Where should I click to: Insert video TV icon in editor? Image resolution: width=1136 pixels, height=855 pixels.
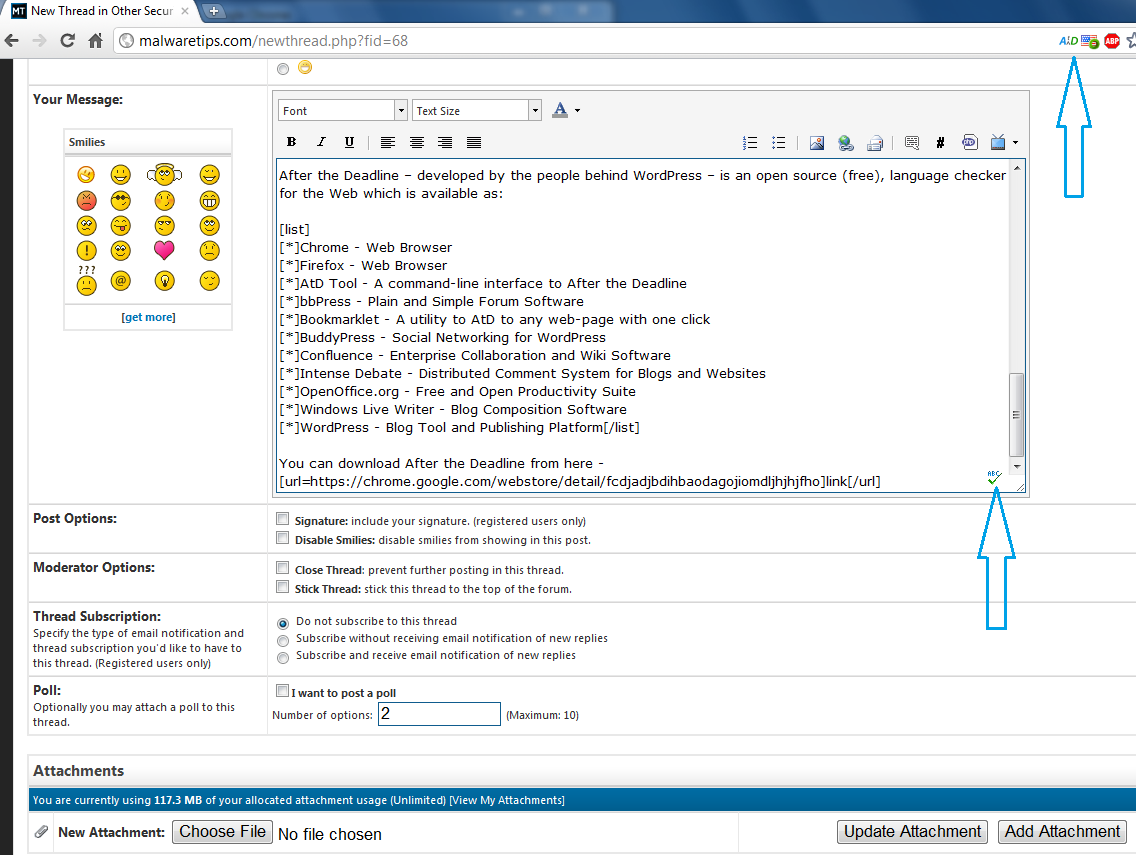tap(998, 142)
